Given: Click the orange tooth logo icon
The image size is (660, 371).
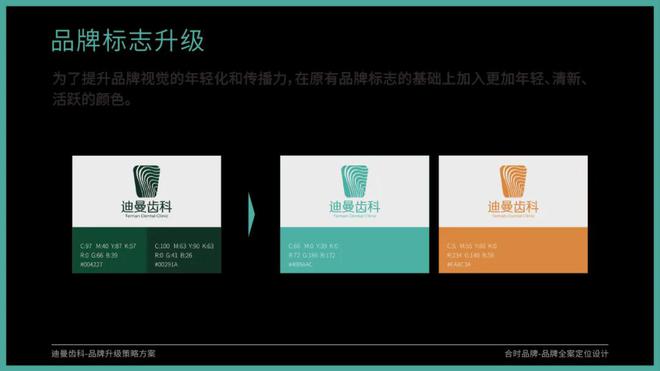Looking at the screenshot, I should [513, 181].
